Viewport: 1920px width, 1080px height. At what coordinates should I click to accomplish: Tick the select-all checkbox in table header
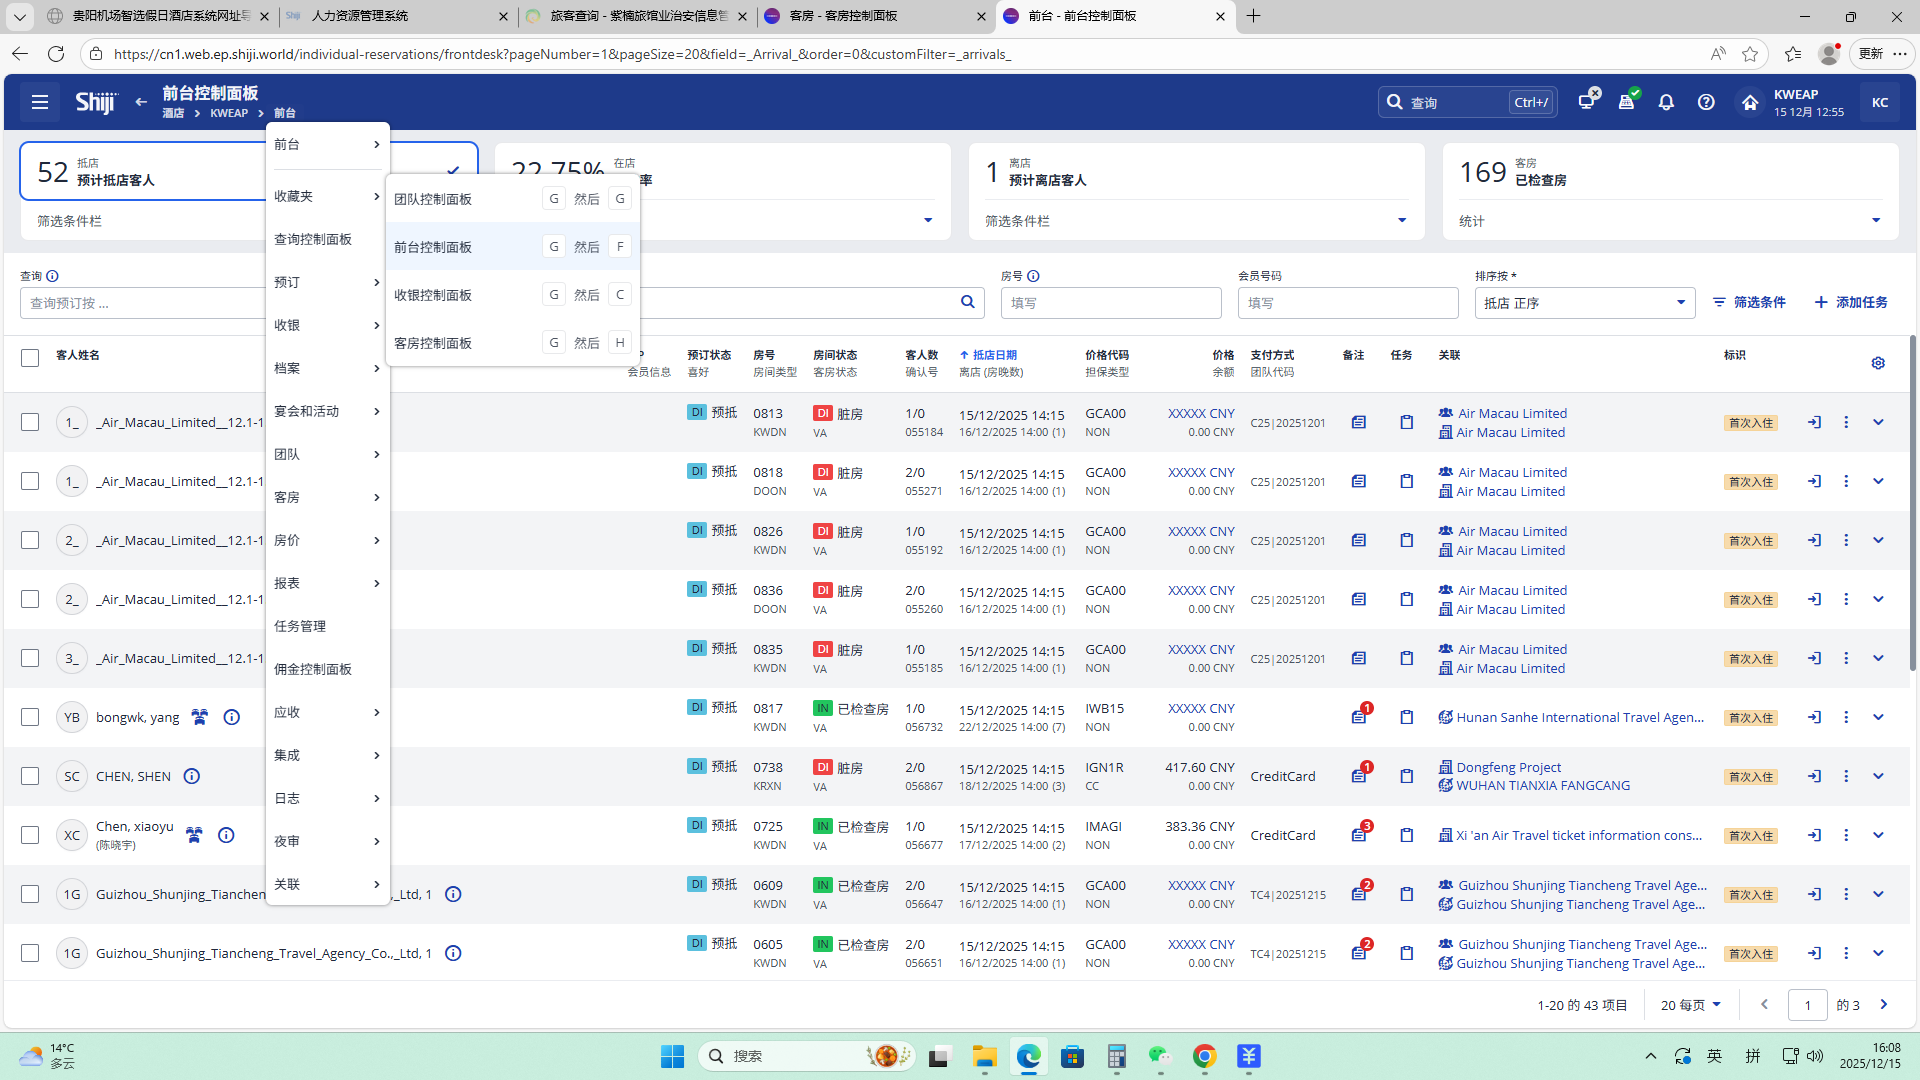(x=30, y=358)
